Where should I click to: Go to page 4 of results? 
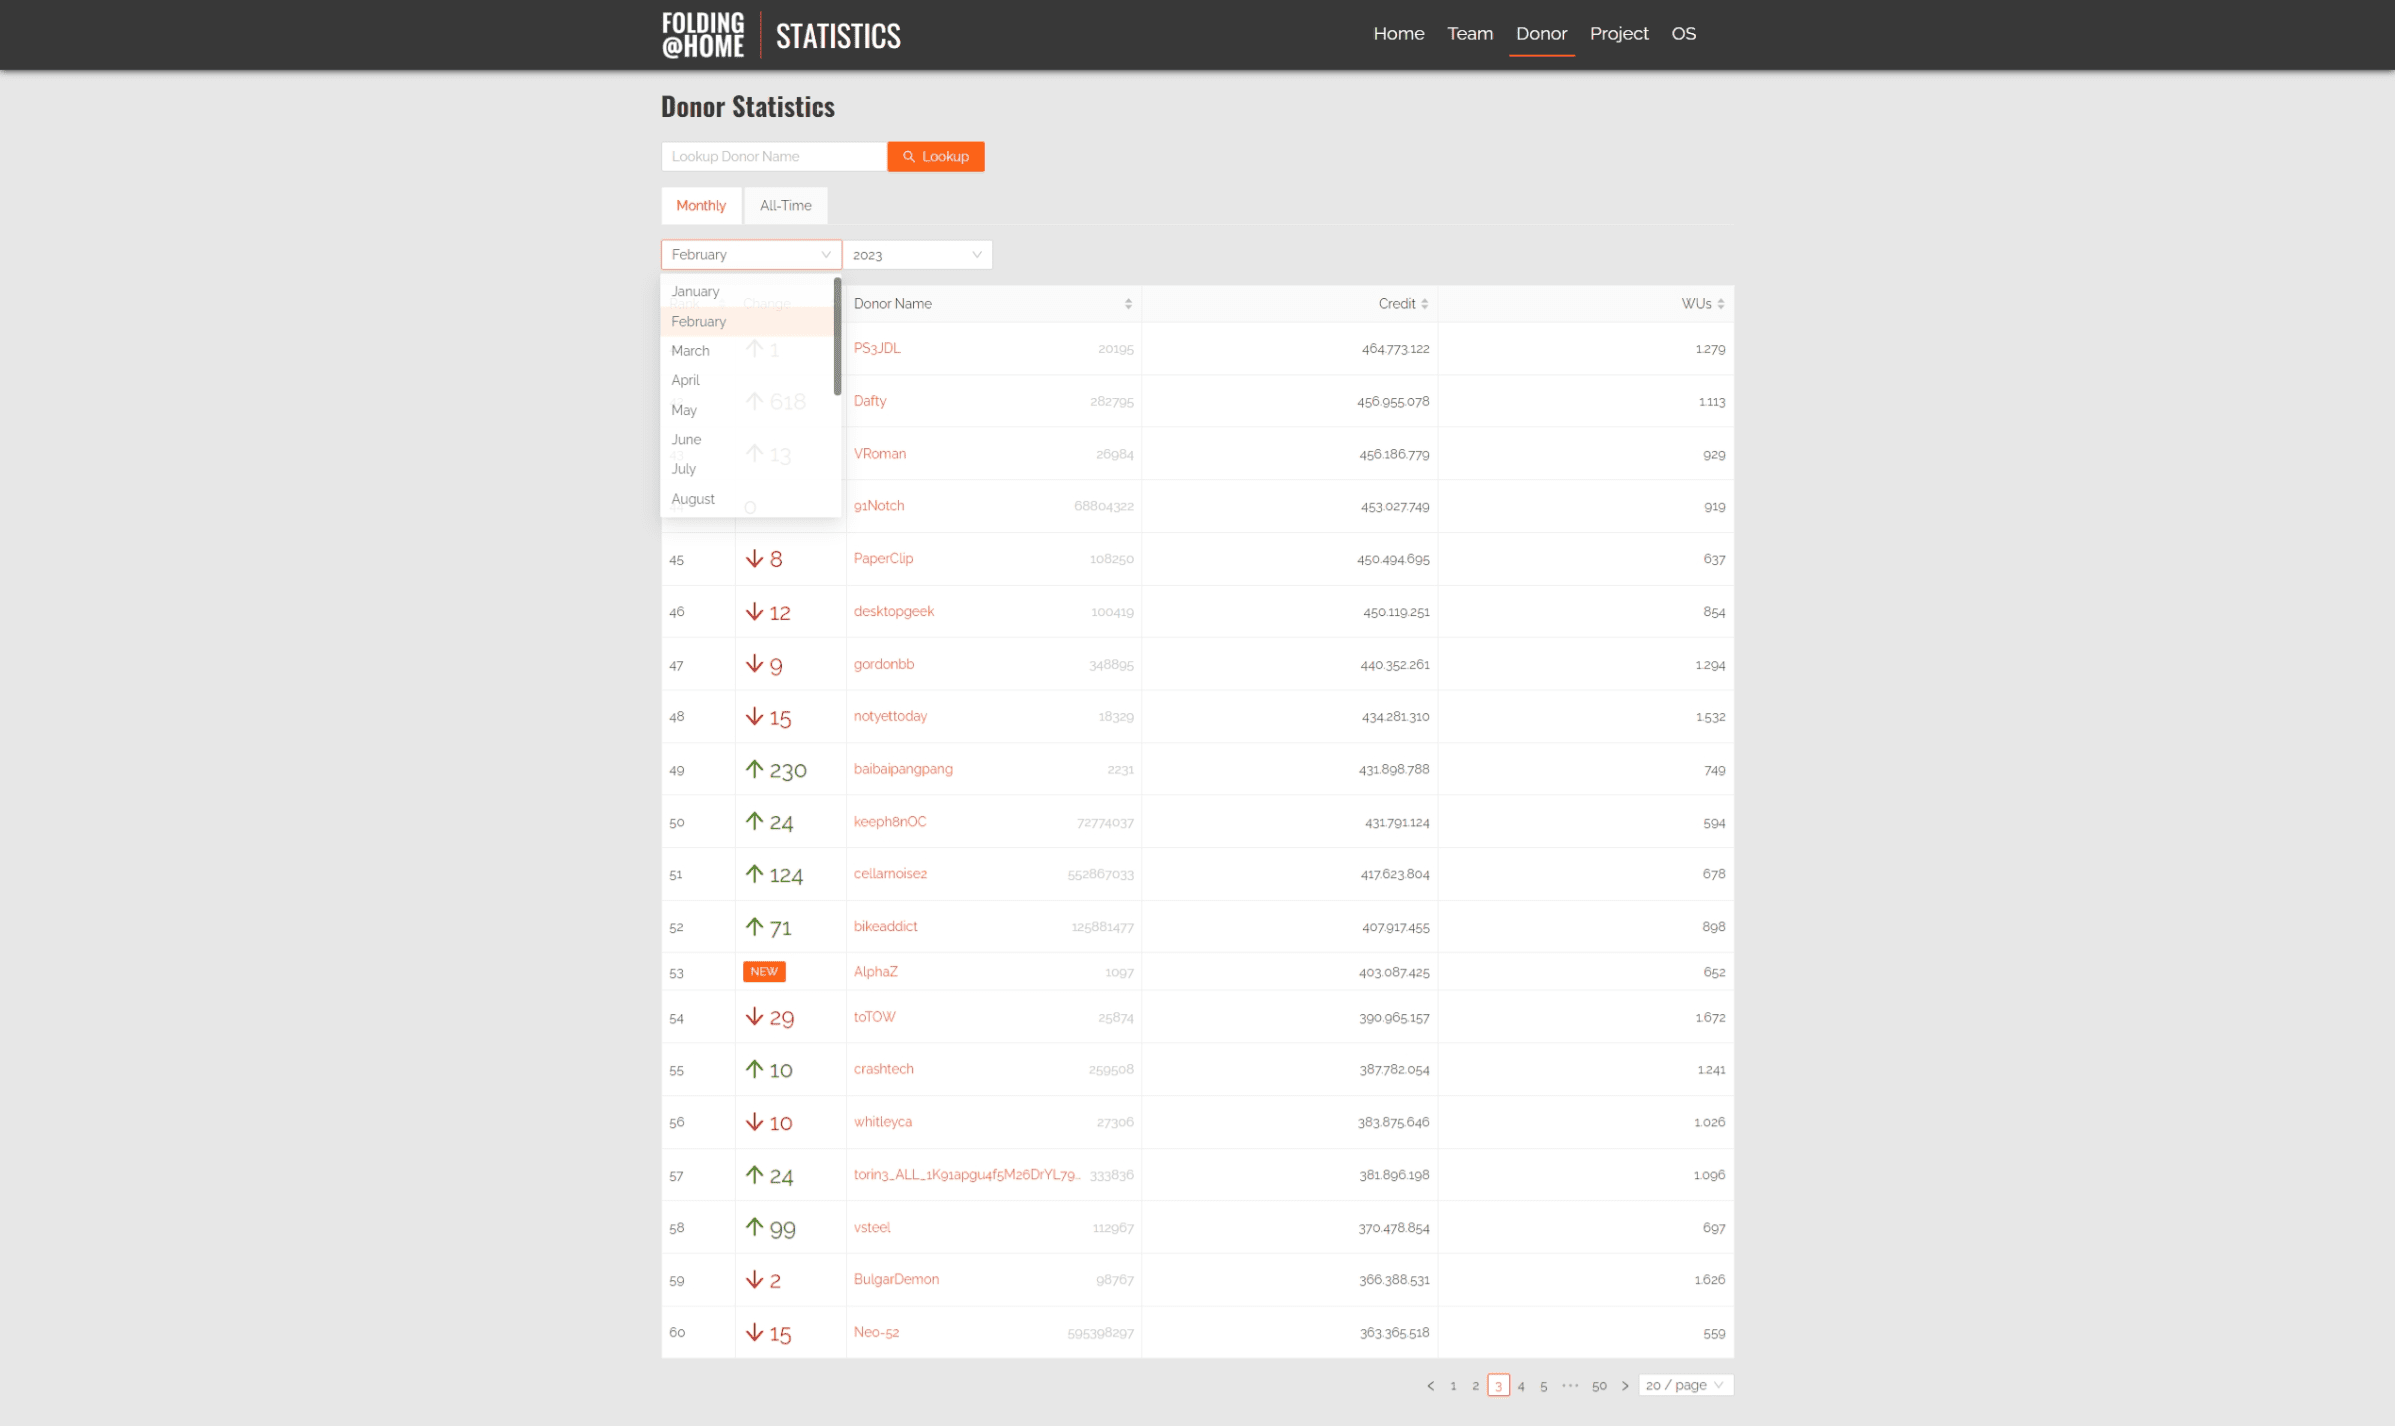[1521, 1385]
